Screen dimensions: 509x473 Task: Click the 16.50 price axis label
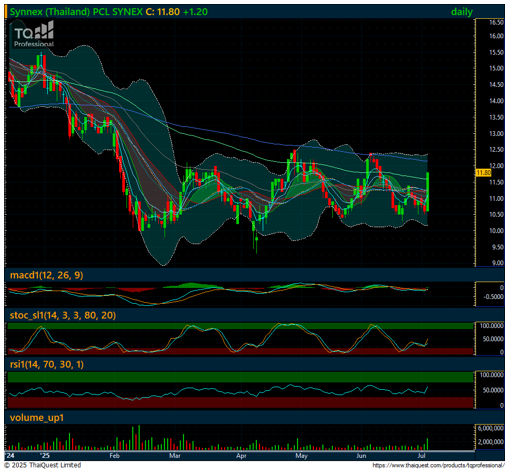pyautogui.click(x=496, y=23)
